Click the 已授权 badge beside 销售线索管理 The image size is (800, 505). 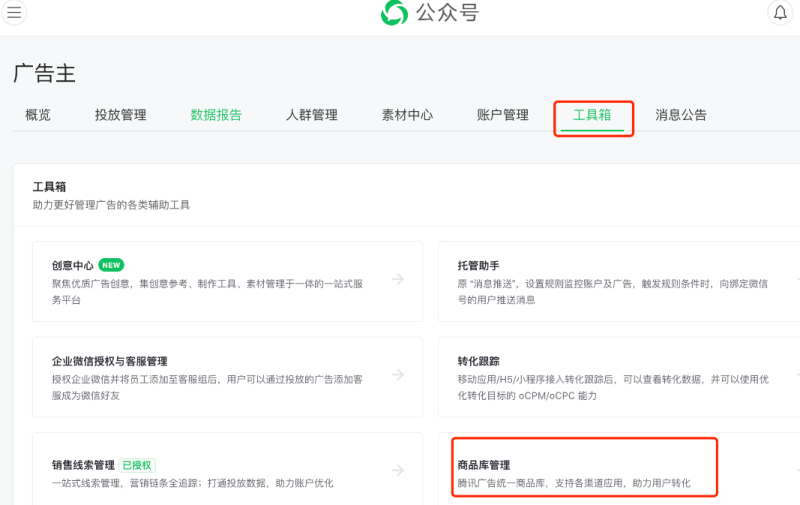click(137, 465)
